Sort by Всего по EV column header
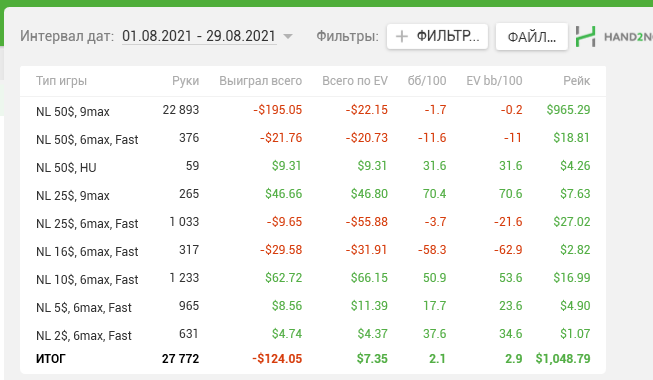The image size is (653, 380). (x=355, y=80)
